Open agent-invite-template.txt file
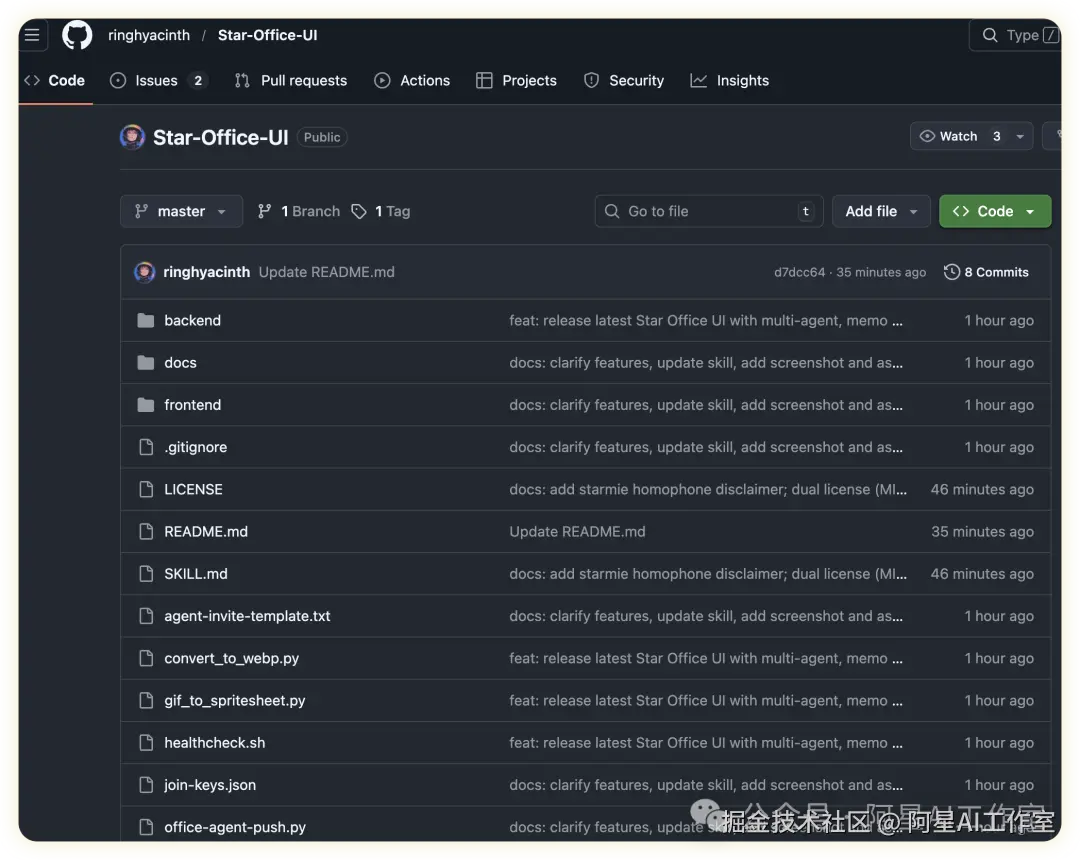 click(247, 616)
